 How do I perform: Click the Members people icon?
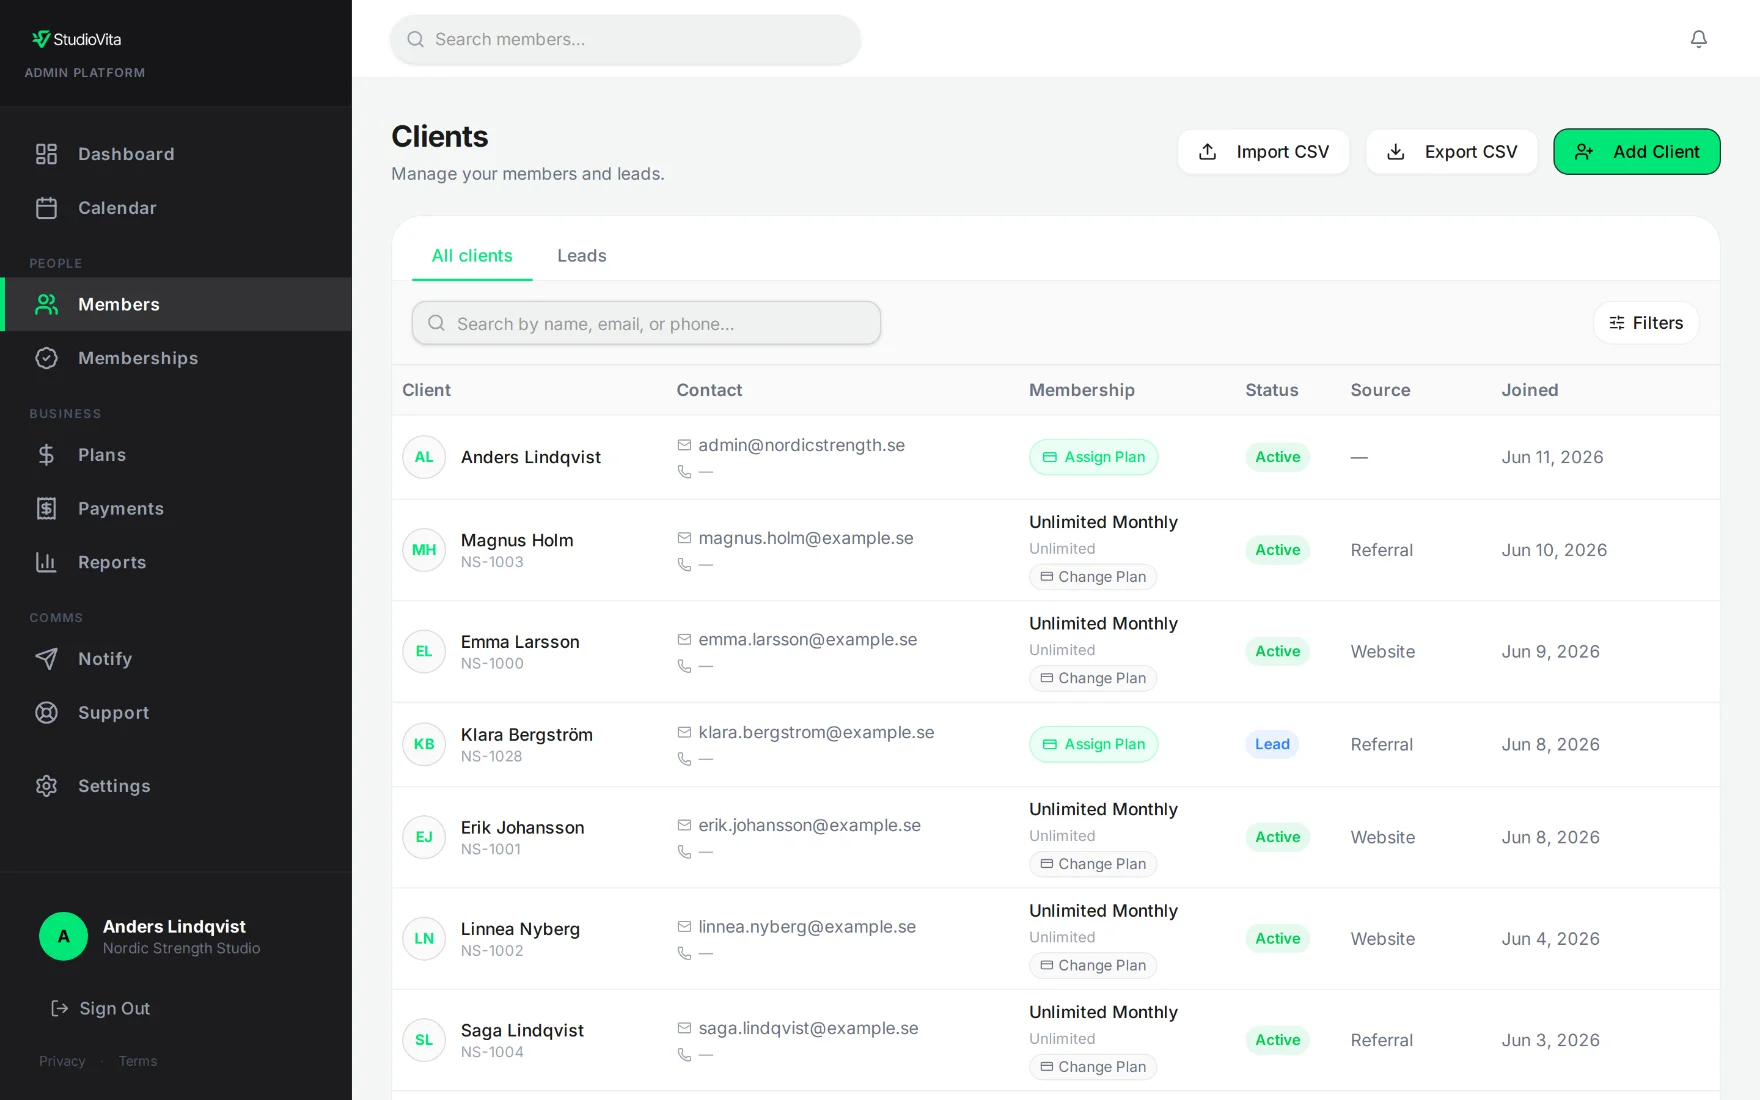point(46,304)
